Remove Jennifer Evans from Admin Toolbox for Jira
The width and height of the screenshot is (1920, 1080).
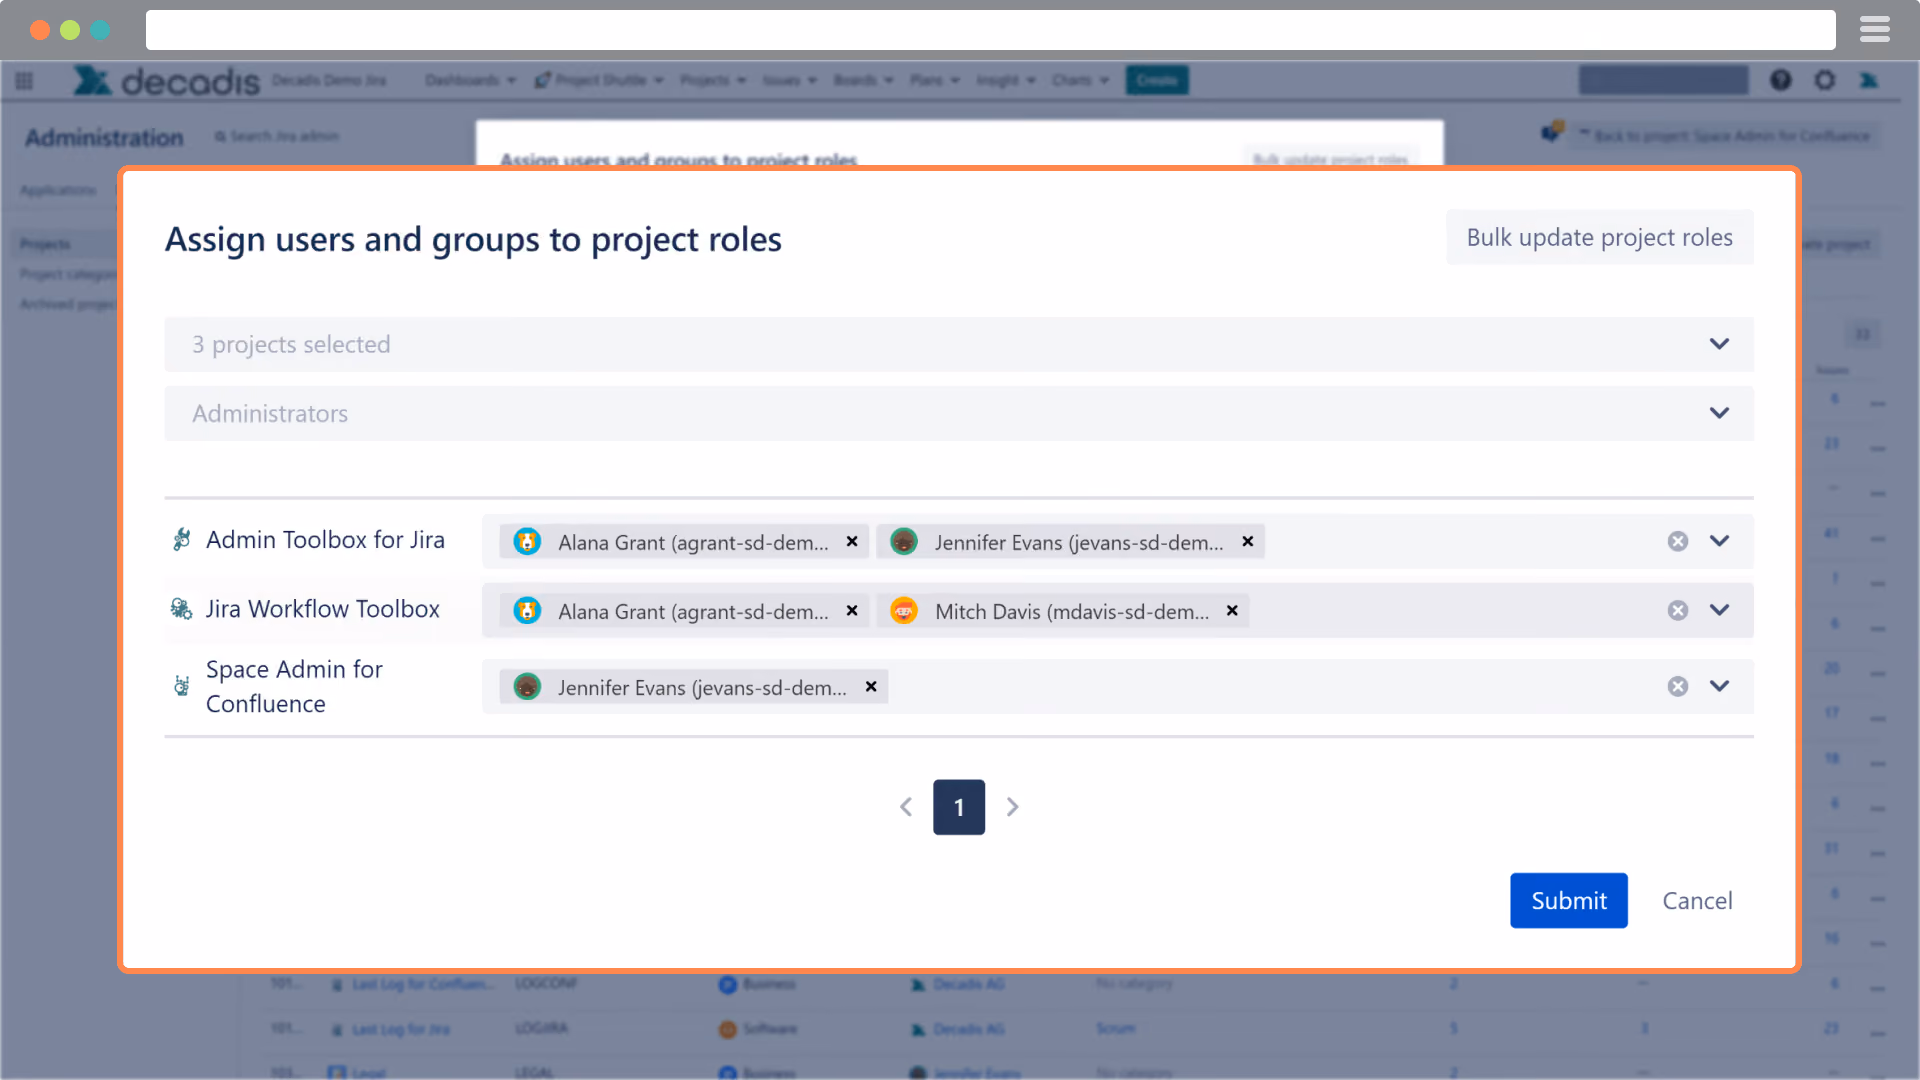(1248, 541)
